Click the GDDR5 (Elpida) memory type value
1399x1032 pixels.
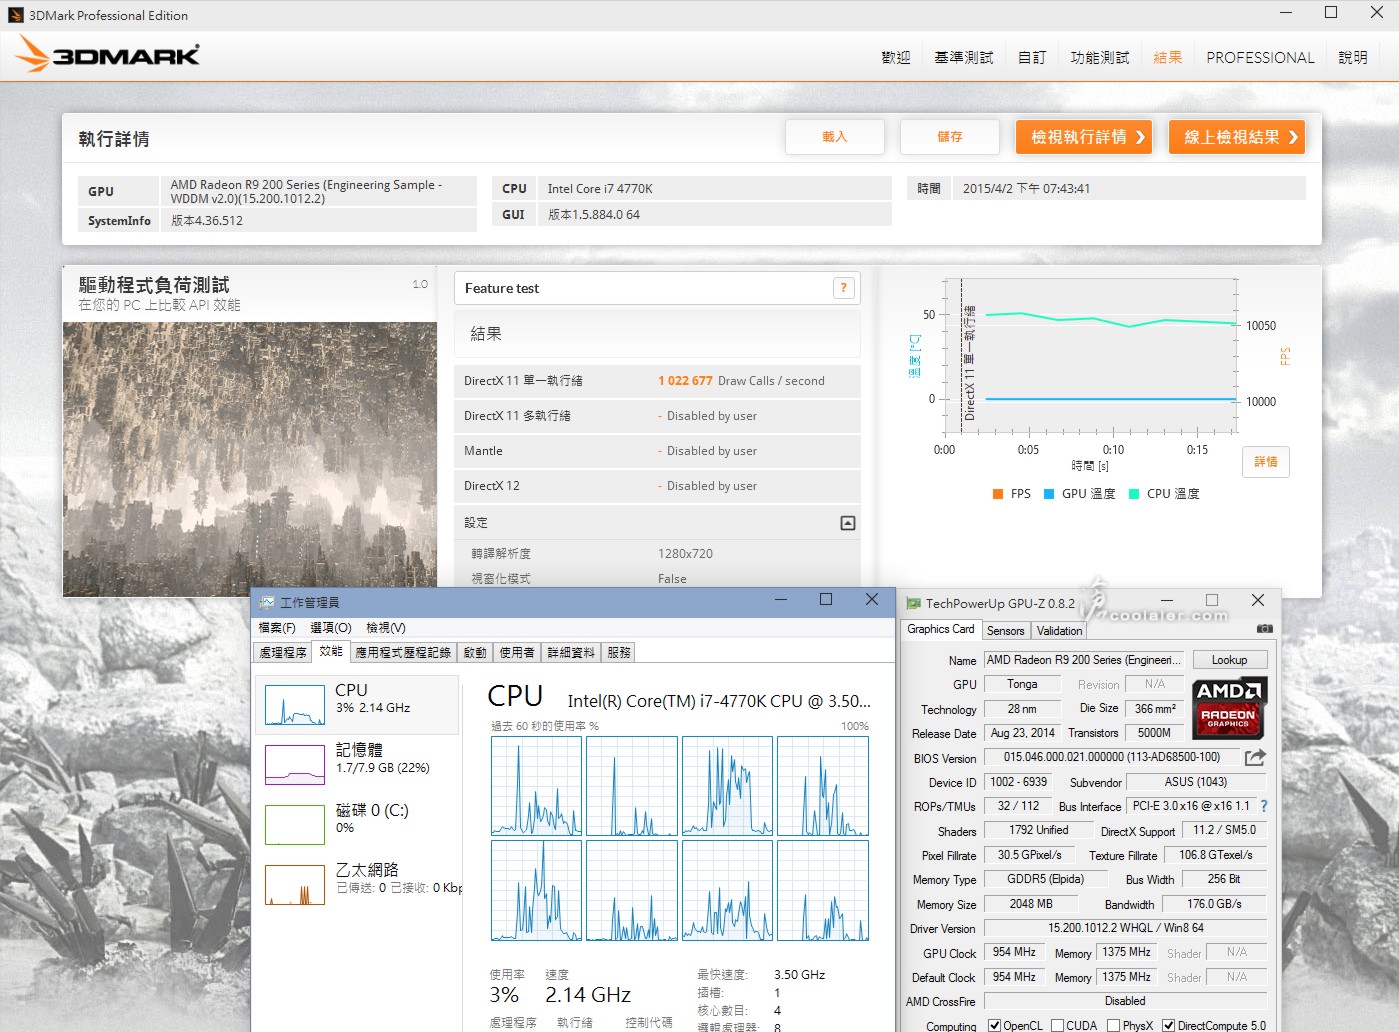(1046, 879)
